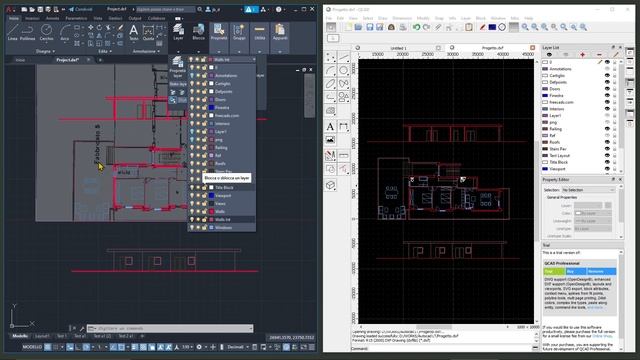Click the Proprietà layer icon in flyout

coord(178,67)
